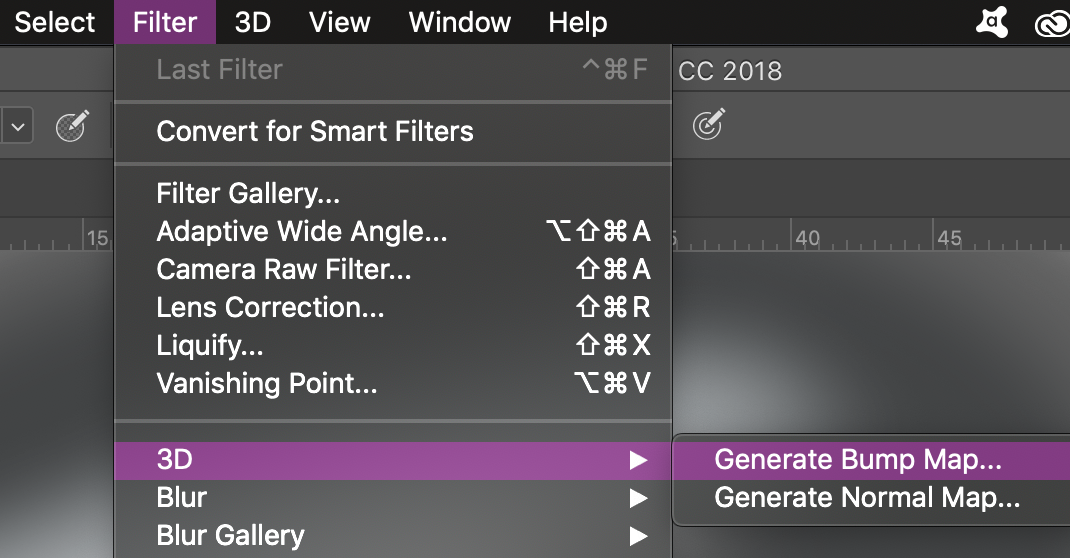Open the Help menu
Screen dimensions: 1070x558
(x=577, y=23)
